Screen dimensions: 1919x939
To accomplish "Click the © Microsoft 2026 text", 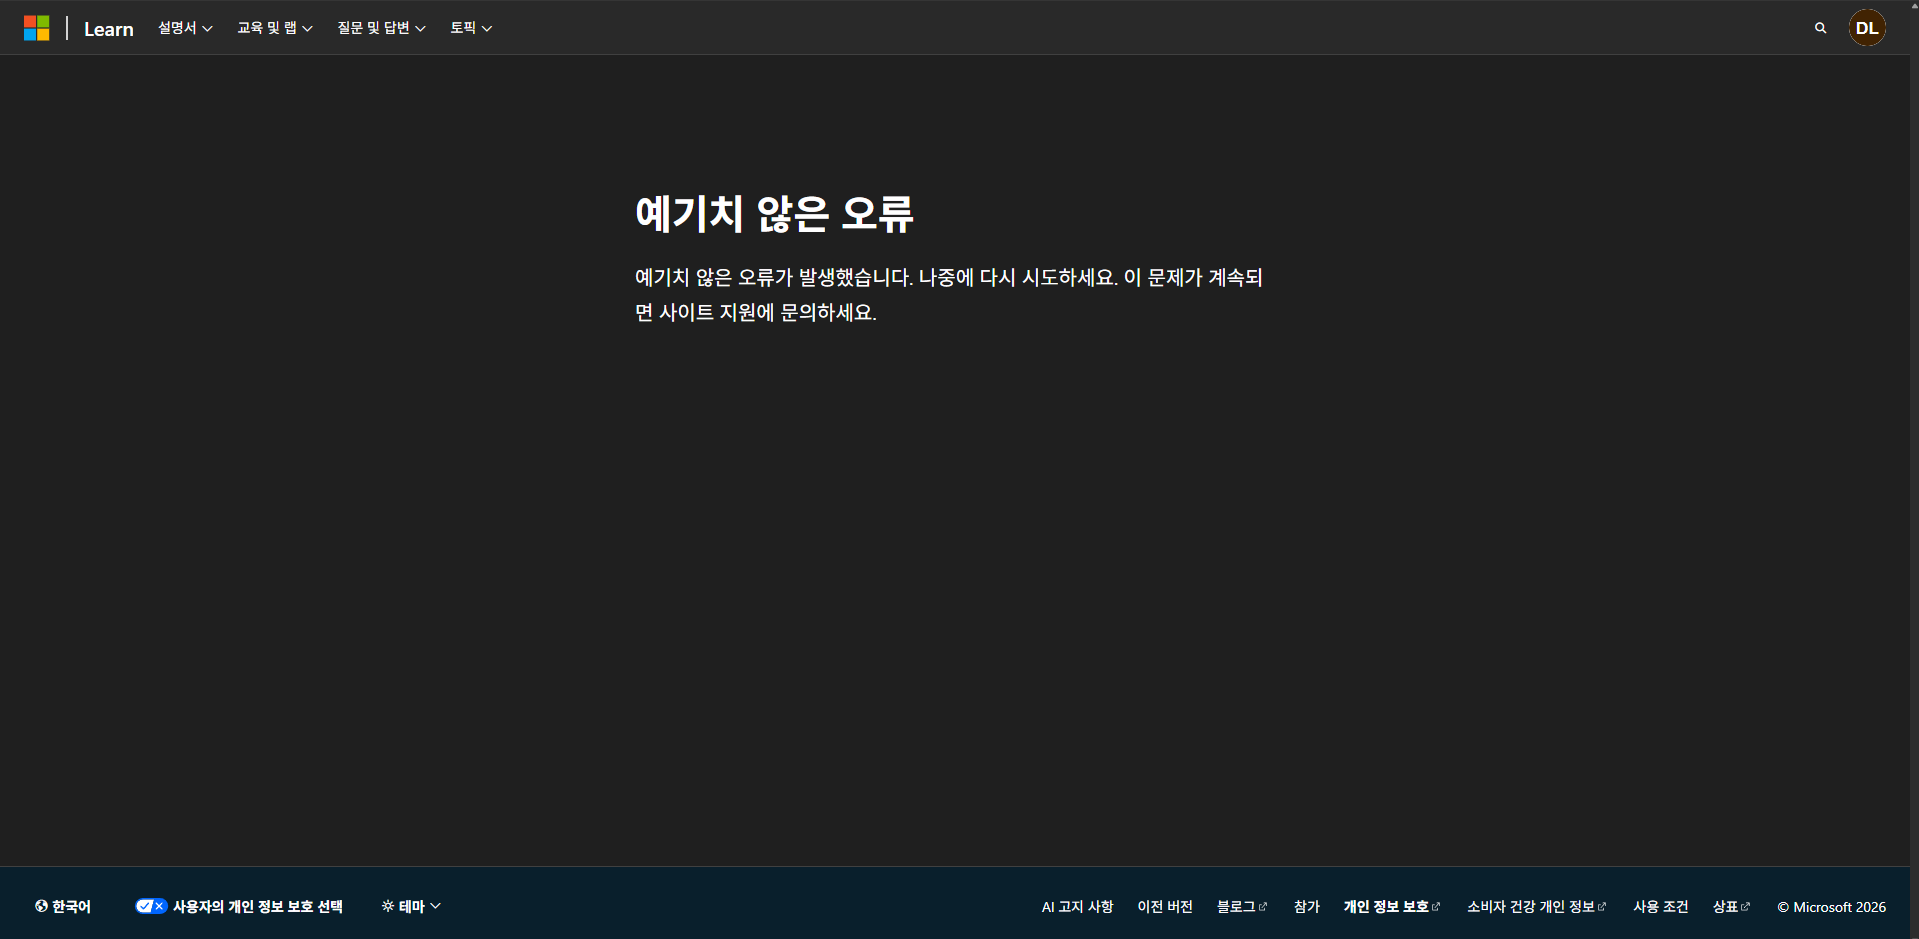I will coord(1831,907).
